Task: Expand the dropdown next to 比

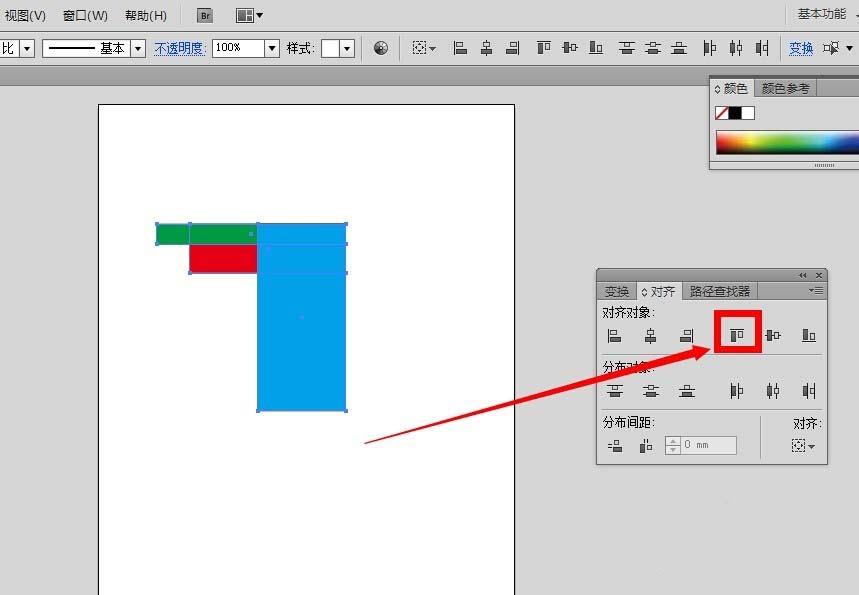Action: tap(27, 48)
